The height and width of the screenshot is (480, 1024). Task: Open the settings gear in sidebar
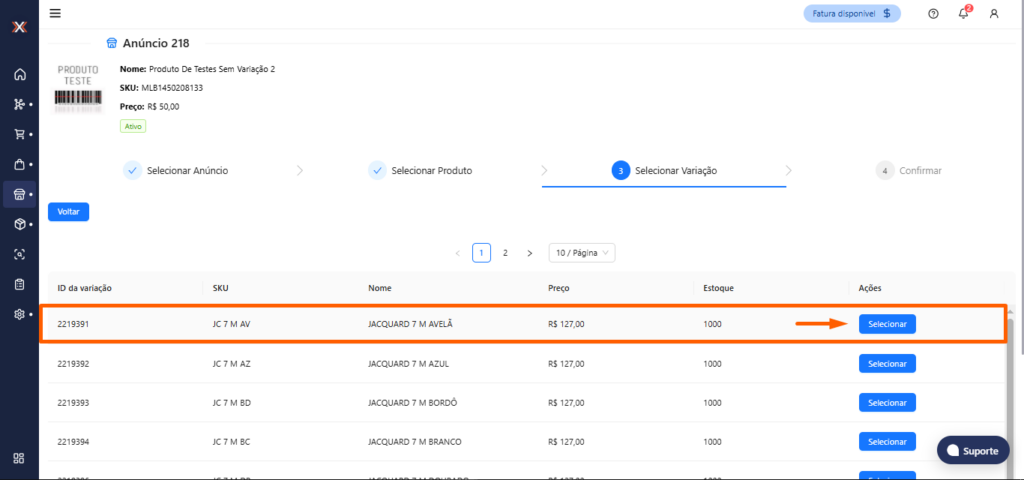click(x=19, y=314)
